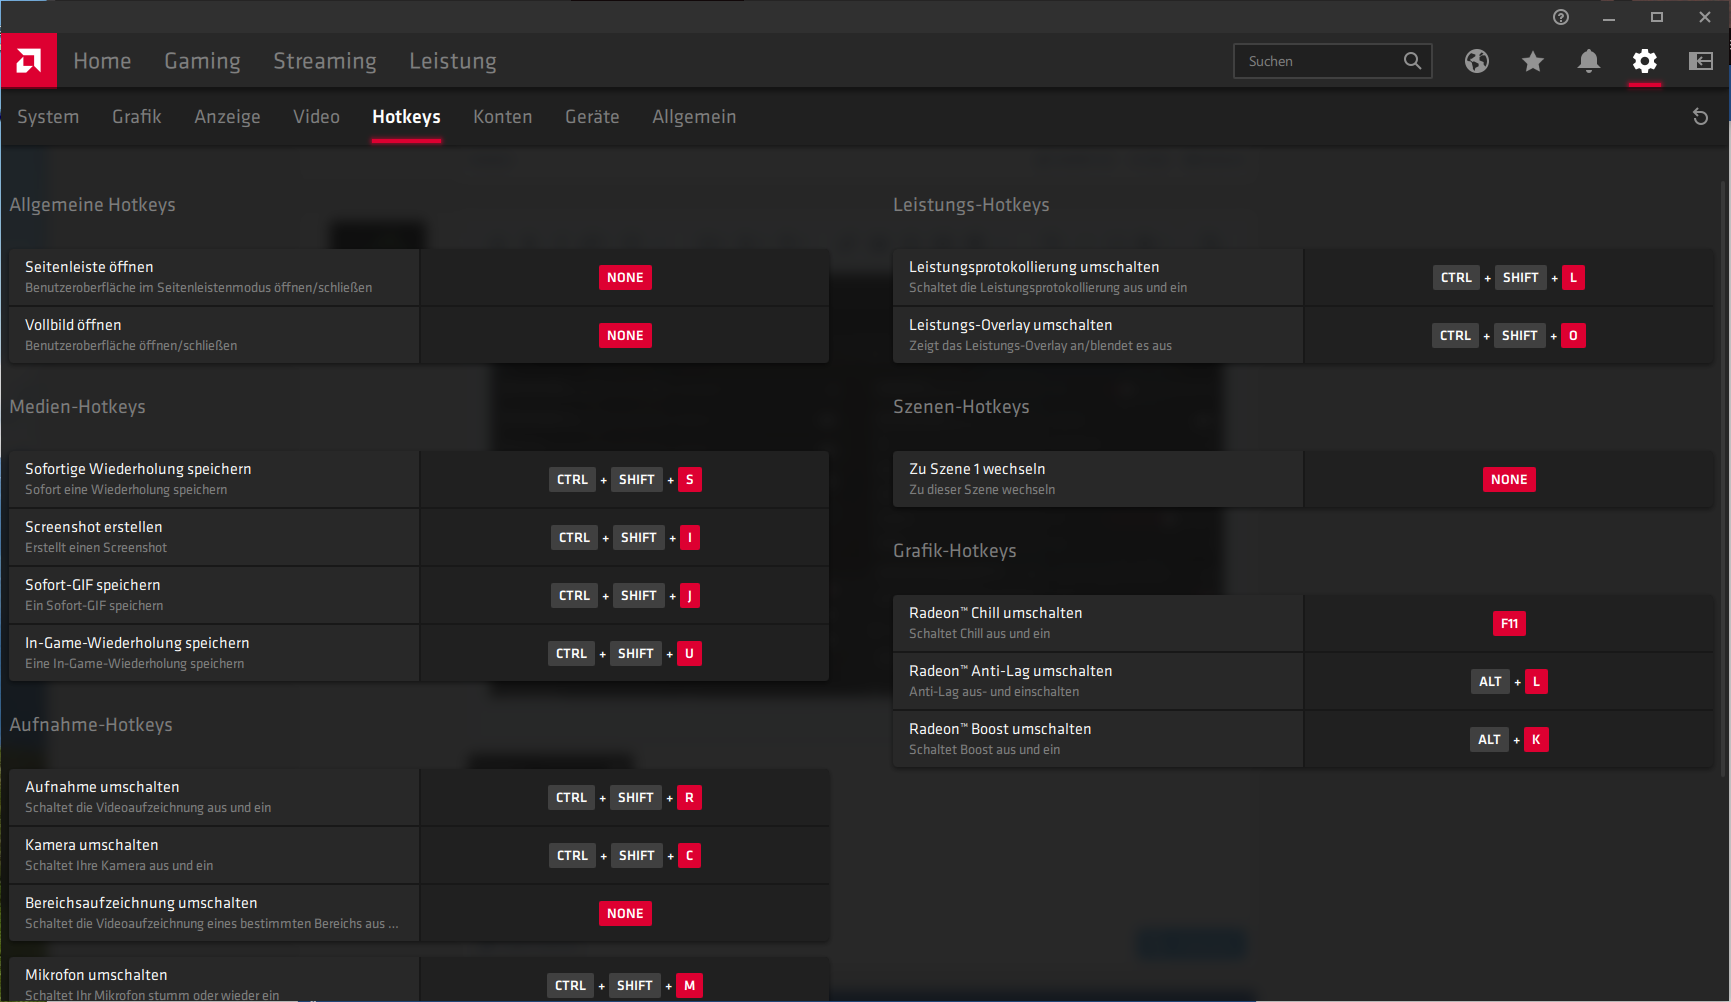The image size is (1731, 1002).
Task: Change the CTRL+SHIFT+R Aufnahme hotkey
Action: [x=625, y=798]
